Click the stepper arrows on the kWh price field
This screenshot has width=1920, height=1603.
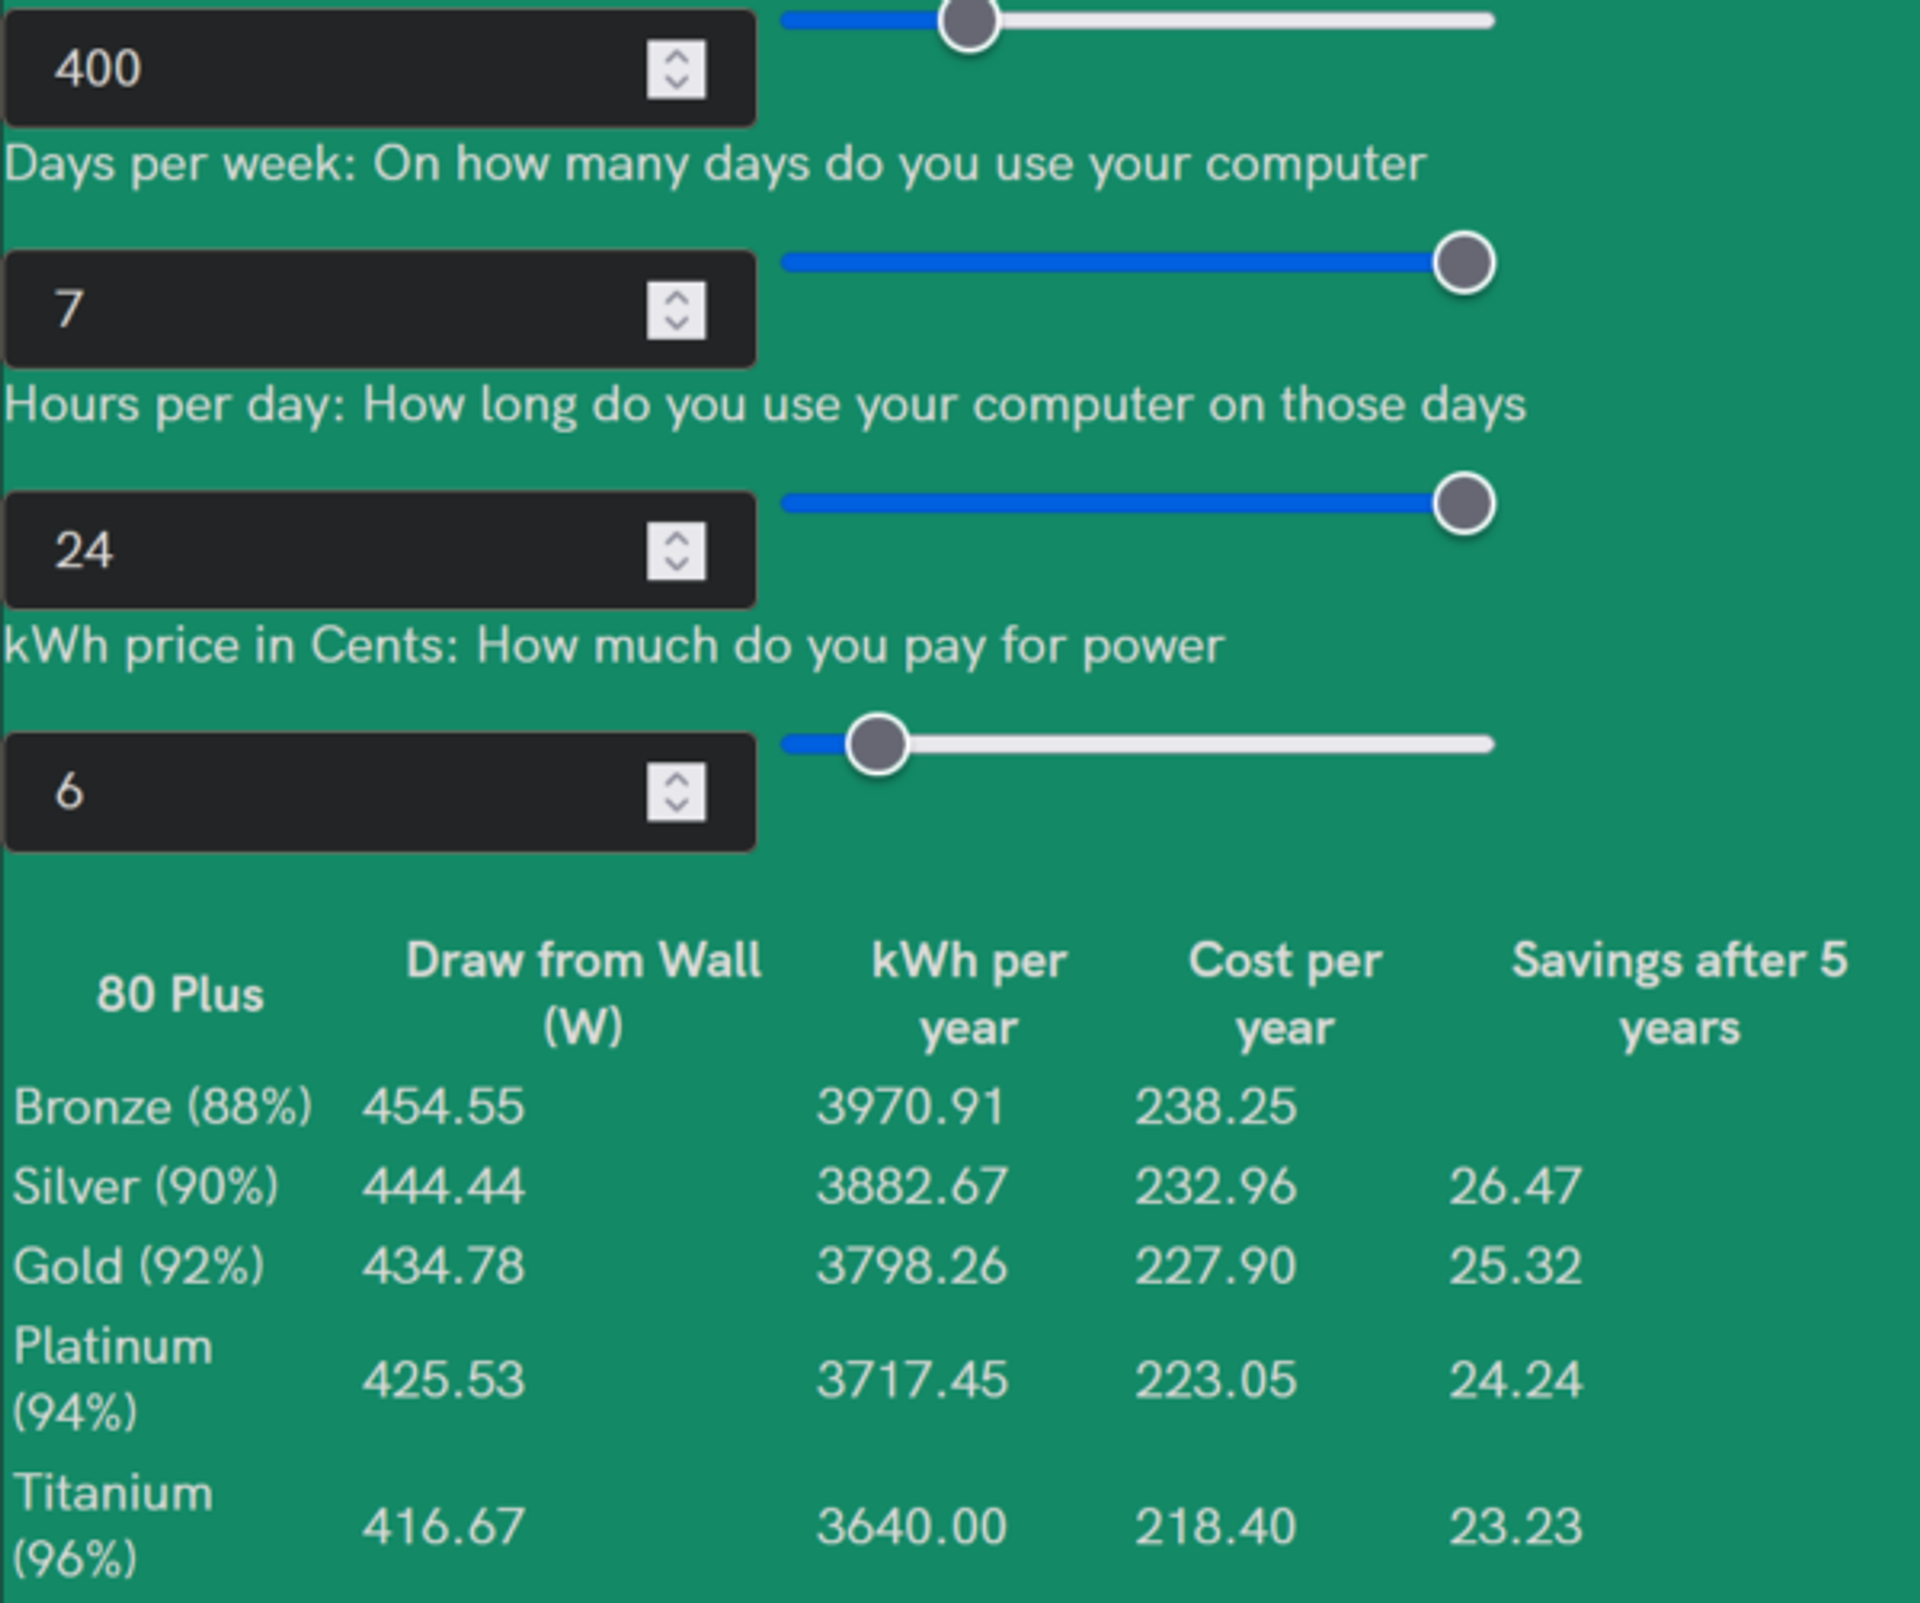point(677,793)
